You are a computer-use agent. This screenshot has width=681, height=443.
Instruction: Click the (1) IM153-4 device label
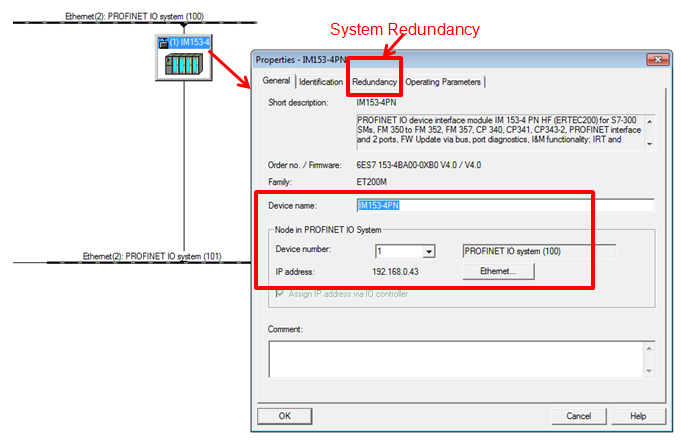coord(189,42)
